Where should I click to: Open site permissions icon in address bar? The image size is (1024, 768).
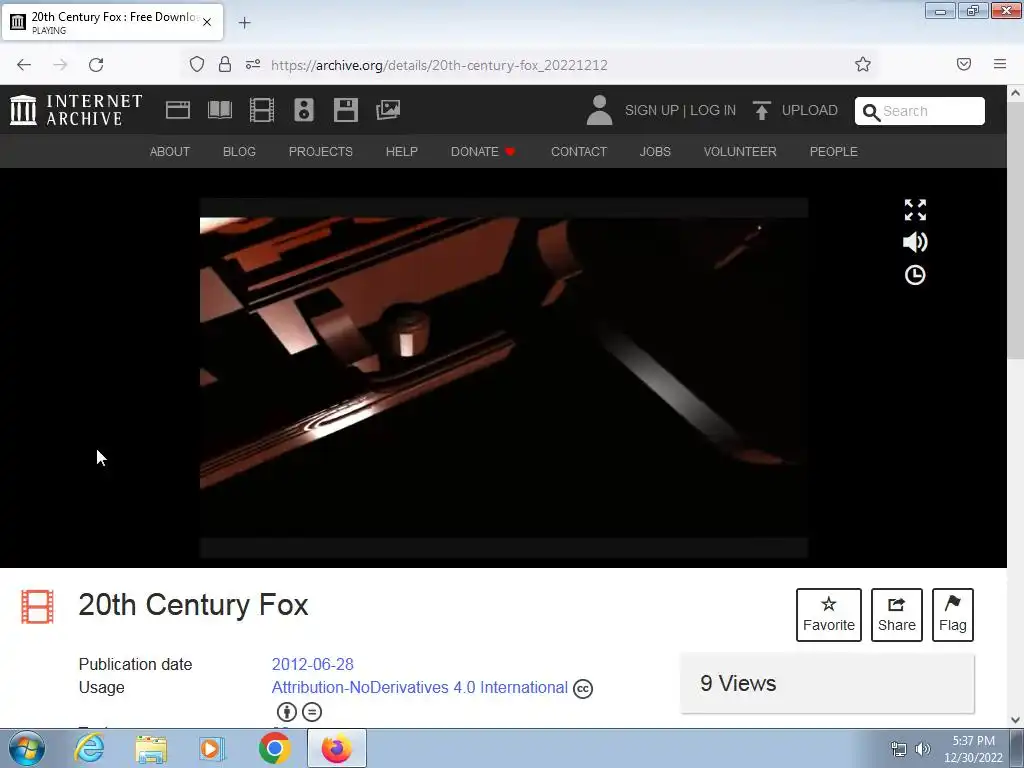(x=253, y=64)
